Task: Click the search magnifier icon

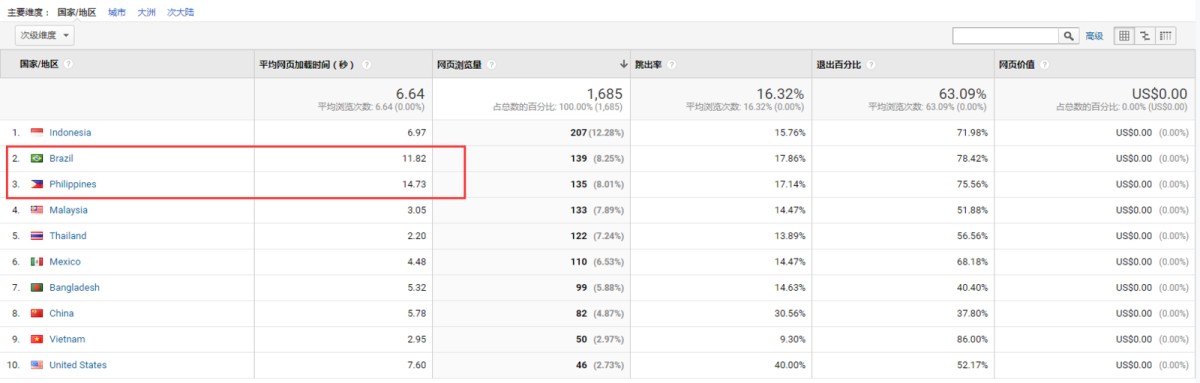Action: 1069,36
